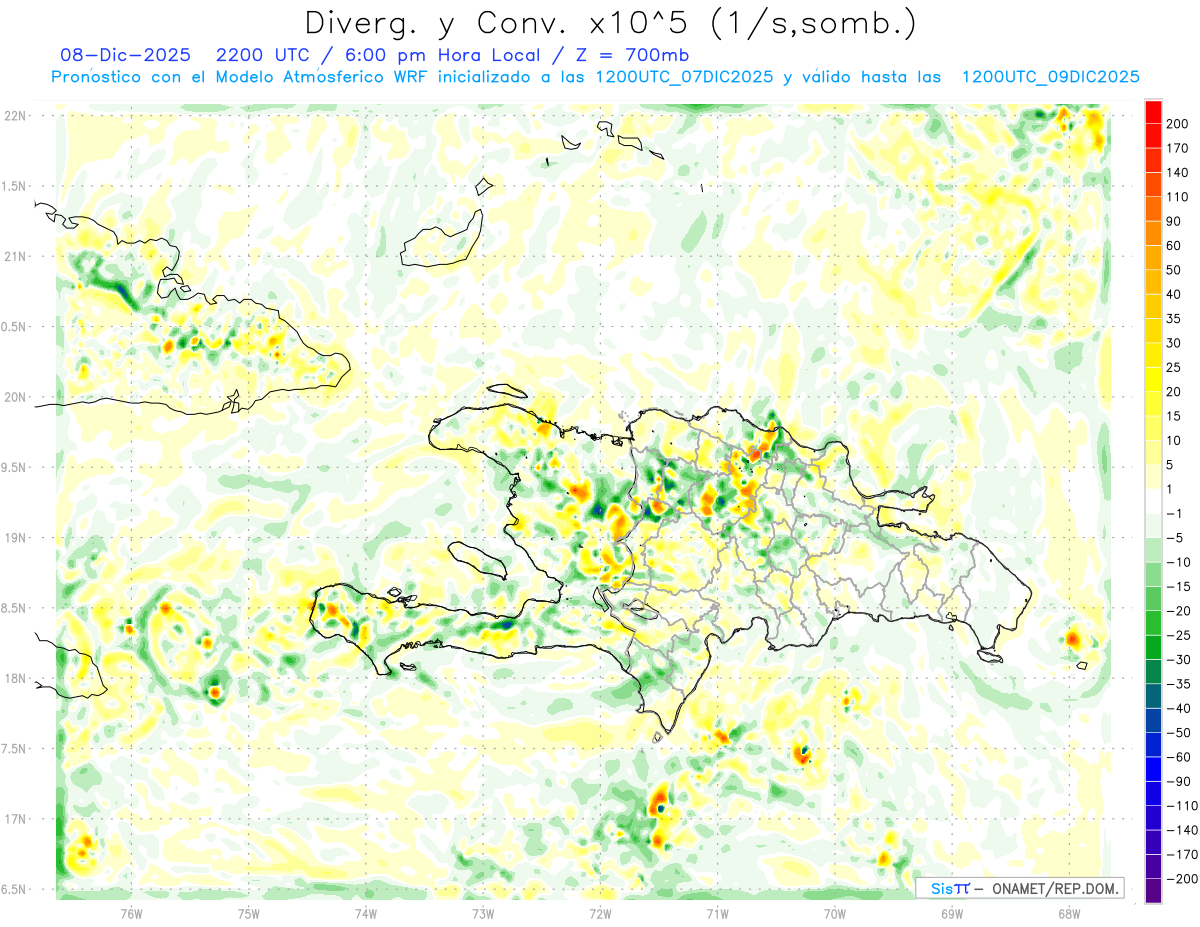
Task: Click the longitude label '72W'
Action: tap(600, 913)
